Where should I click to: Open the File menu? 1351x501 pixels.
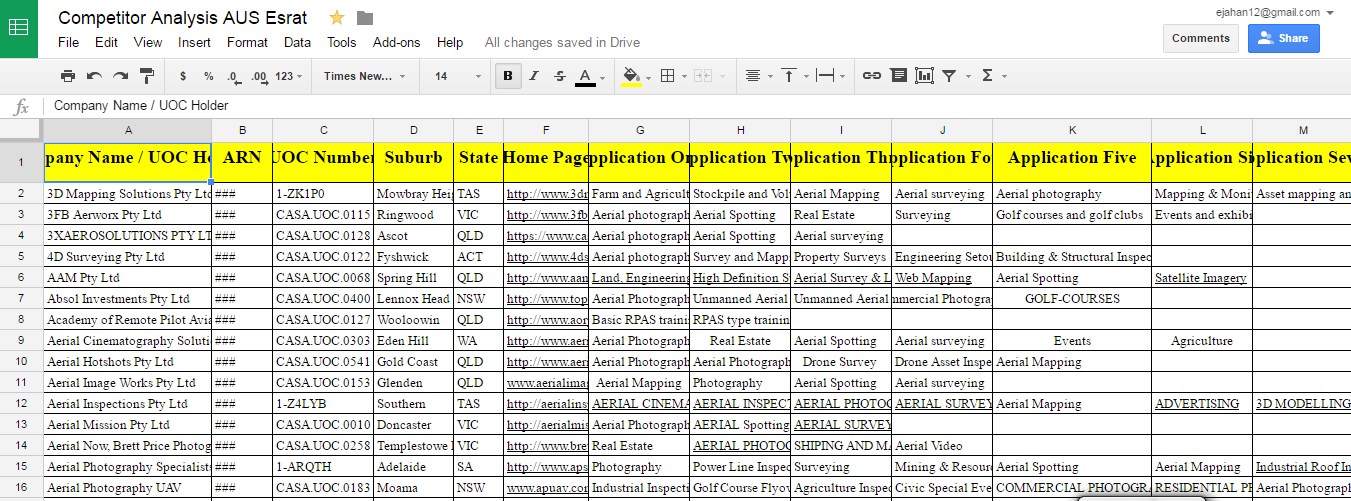pos(68,43)
